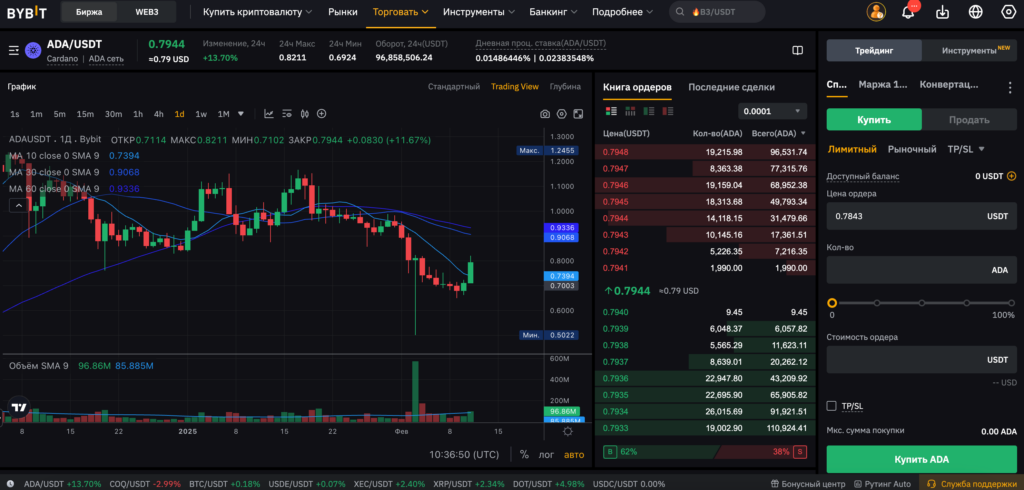Image resolution: width=1024 pixels, height=490 pixels.
Task: Toggle the percent scale on chart
Action: pos(524,454)
